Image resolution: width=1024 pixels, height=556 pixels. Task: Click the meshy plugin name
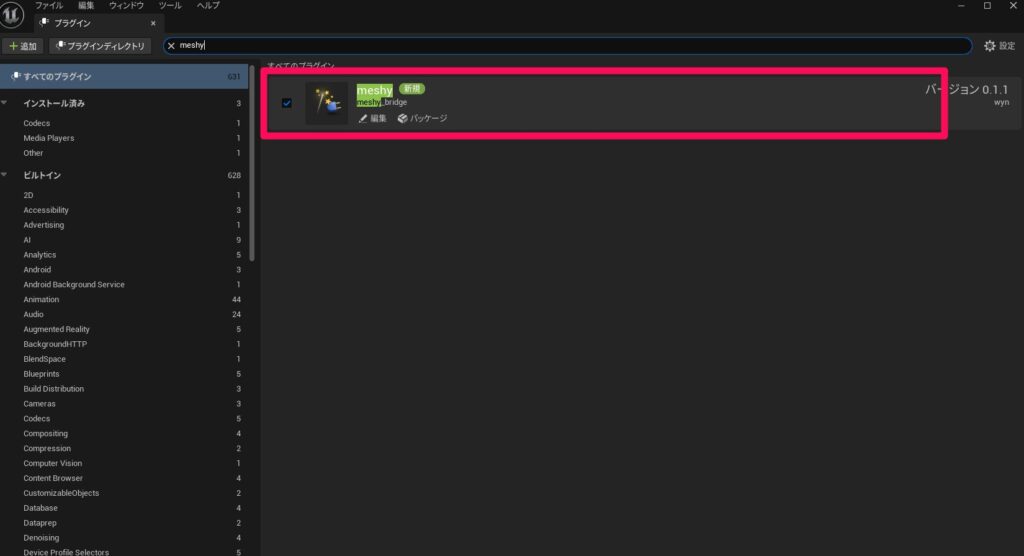375,90
